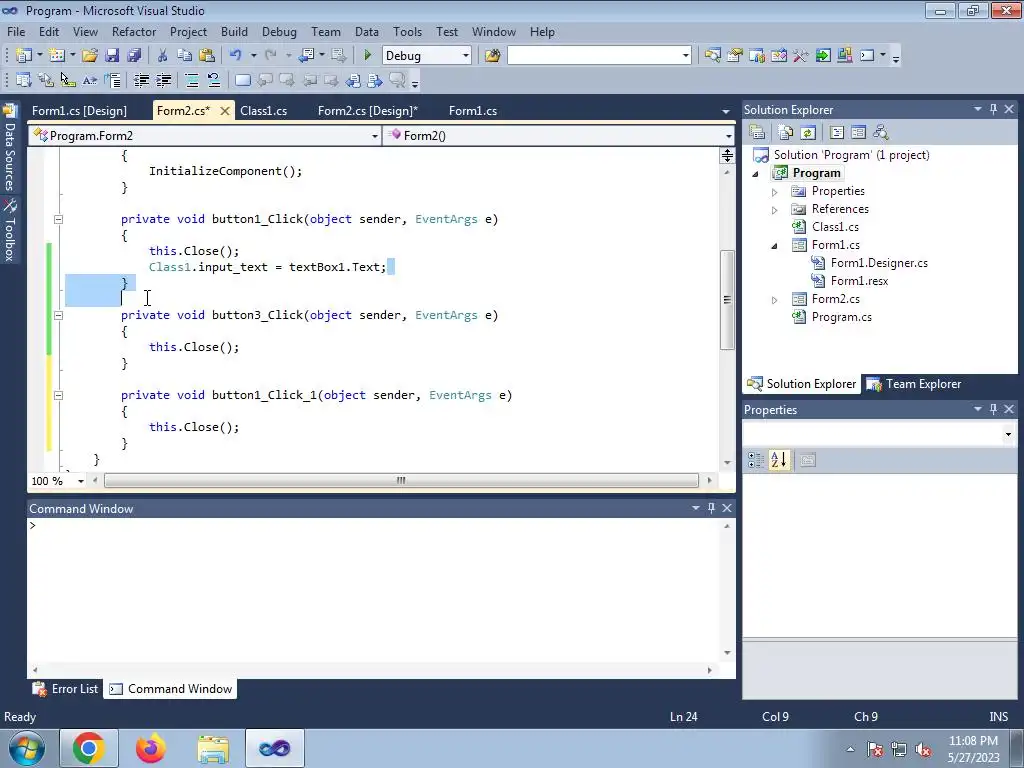Open the Build menu
The height and width of the screenshot is (768, 1024).
[x=234, y=31]
